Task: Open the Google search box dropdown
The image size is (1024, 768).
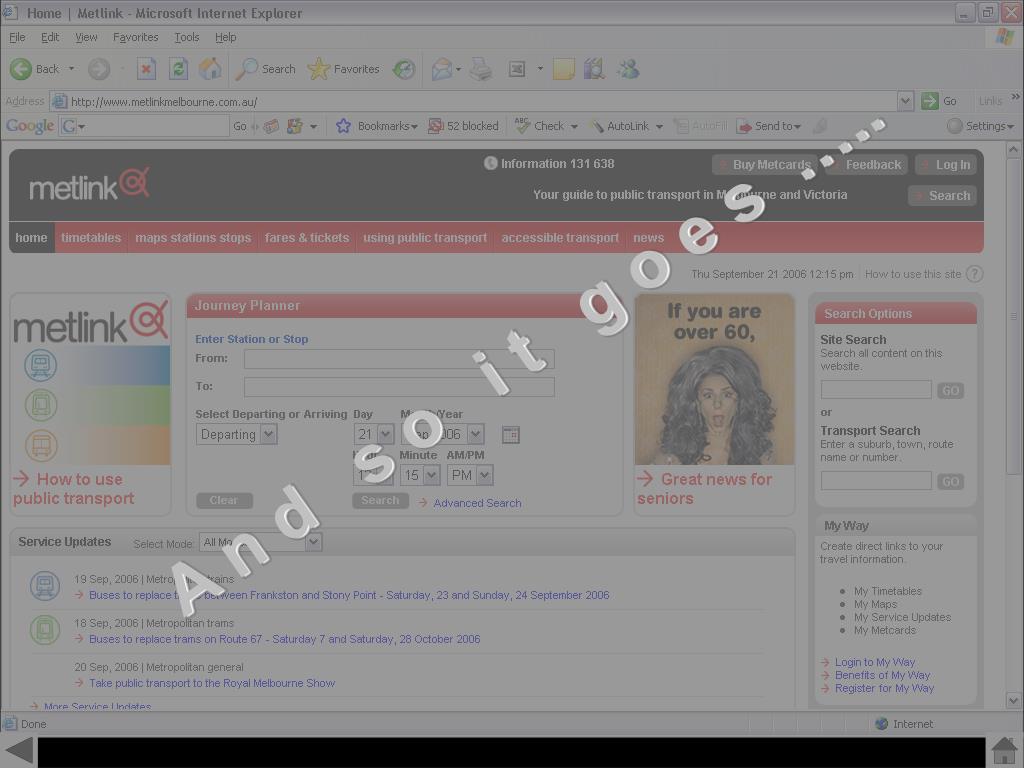Action: point(82,126)
